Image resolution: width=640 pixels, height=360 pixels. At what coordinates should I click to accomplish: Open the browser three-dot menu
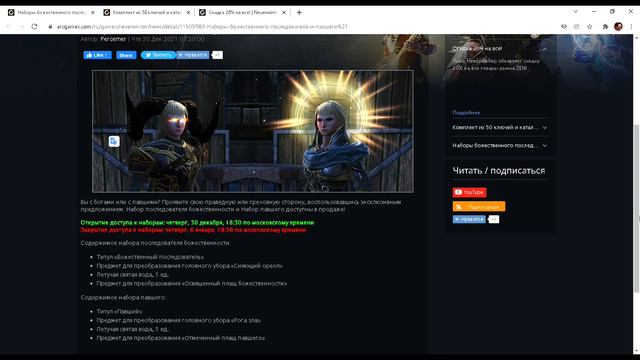[x=631, y=27]
